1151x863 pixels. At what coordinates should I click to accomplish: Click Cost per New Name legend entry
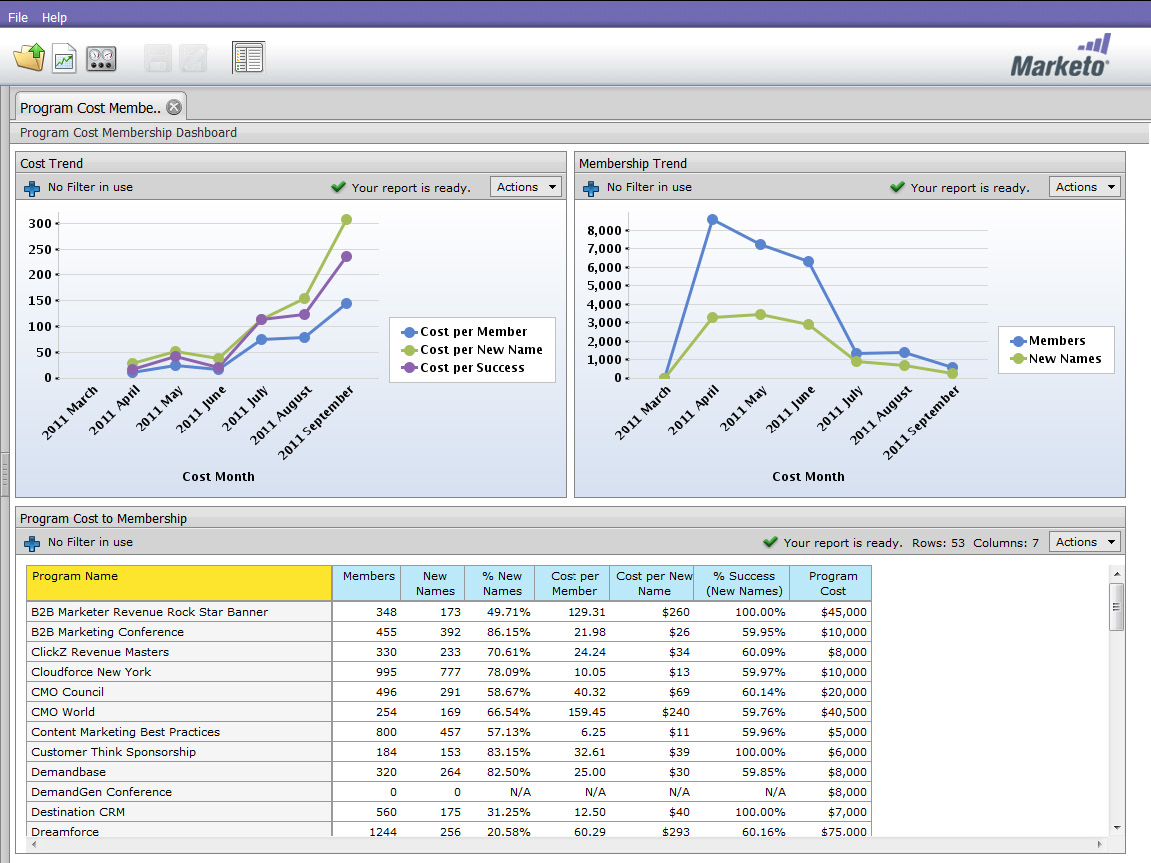coord(472,350)
